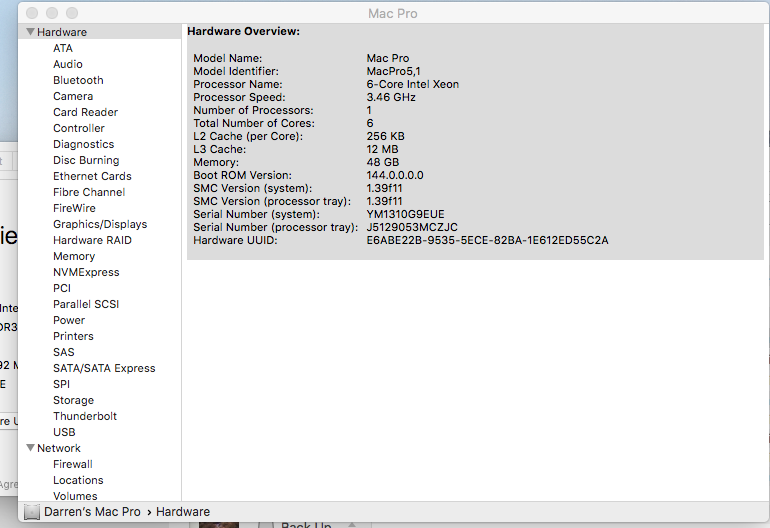770x528 pixels.
Task: Show Diagnostics information
Action: [83, 144]
